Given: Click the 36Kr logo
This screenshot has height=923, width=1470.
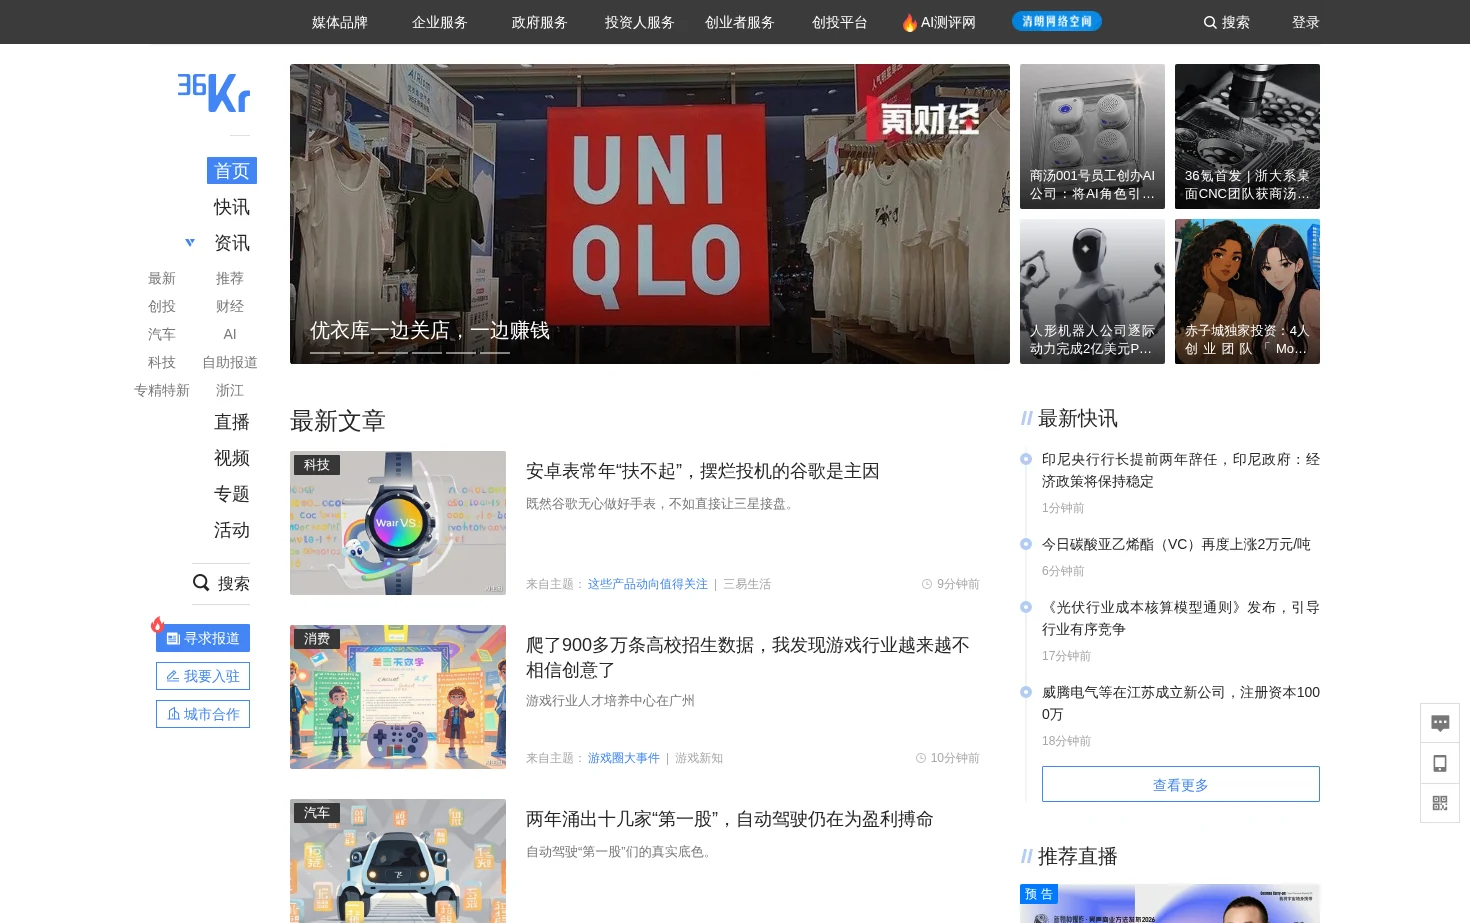Looking at the screenshot, I should [x=214, y=92].
